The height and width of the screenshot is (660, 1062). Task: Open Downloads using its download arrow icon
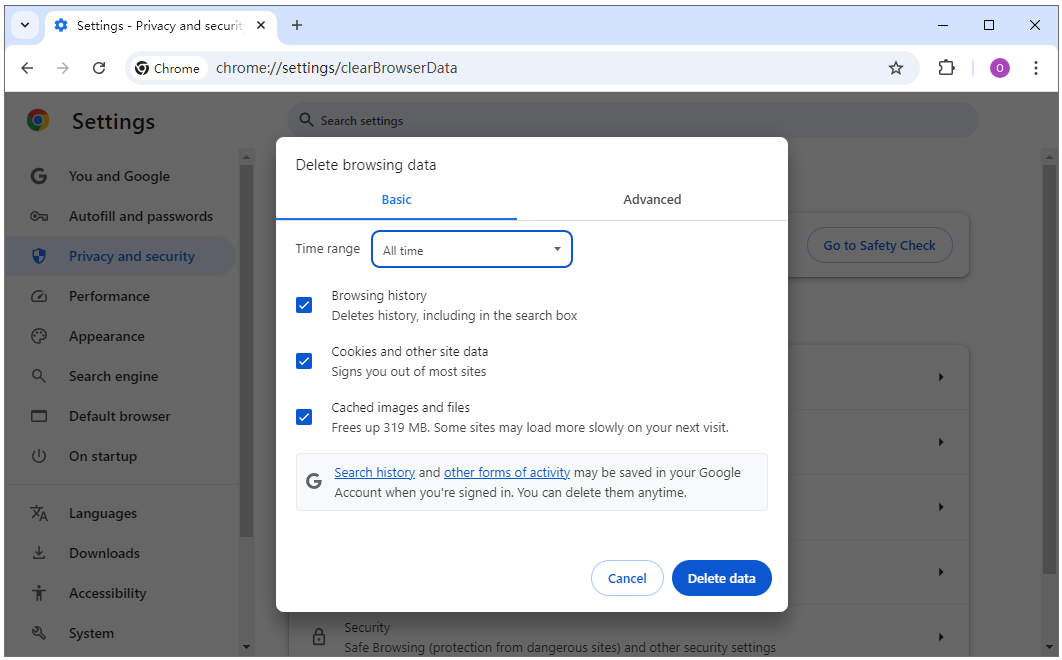38,553
